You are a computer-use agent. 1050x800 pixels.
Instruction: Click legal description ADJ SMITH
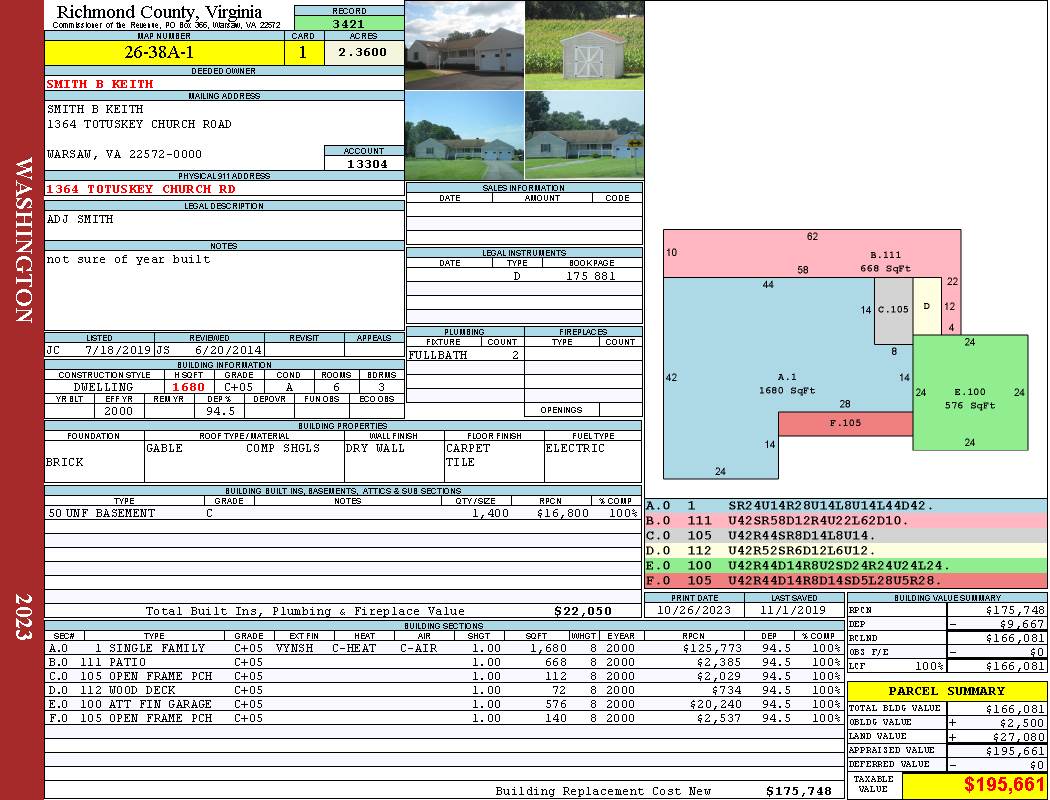point(80,219)
